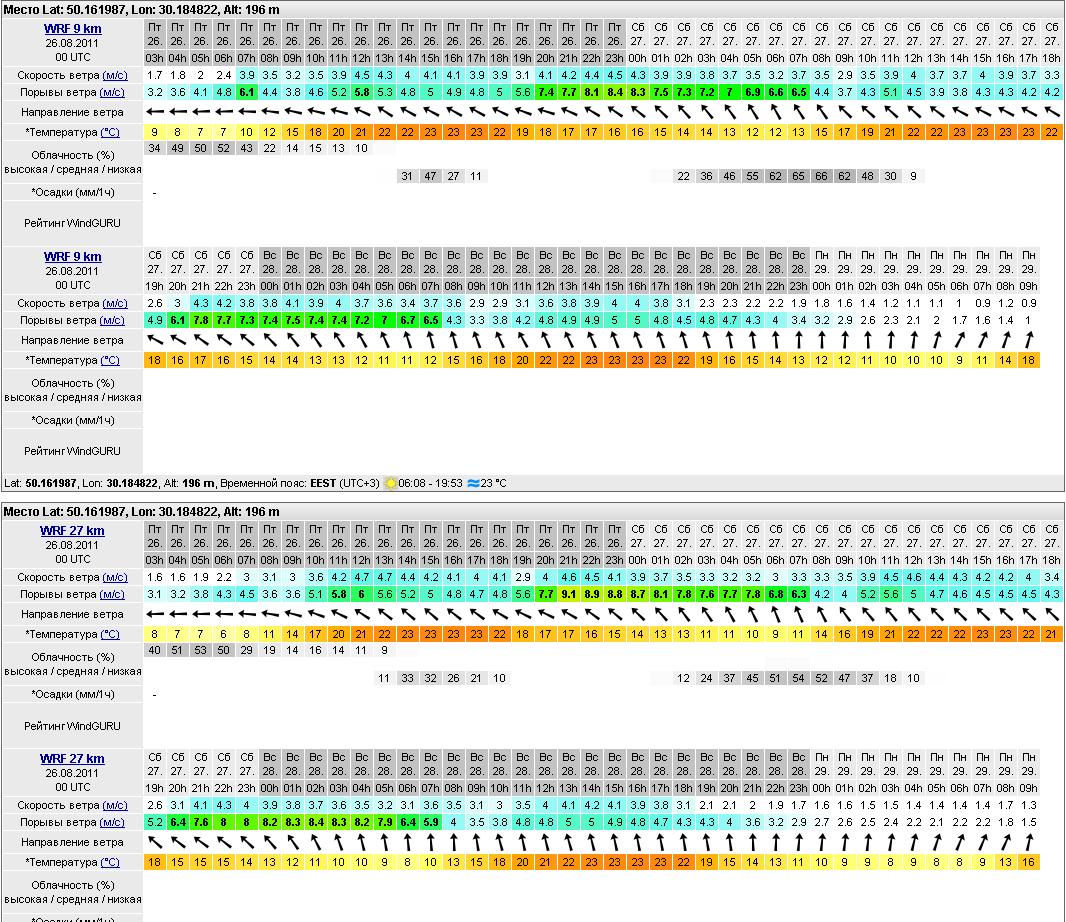Open the second WRF 9 km link below

coord(72,257)
